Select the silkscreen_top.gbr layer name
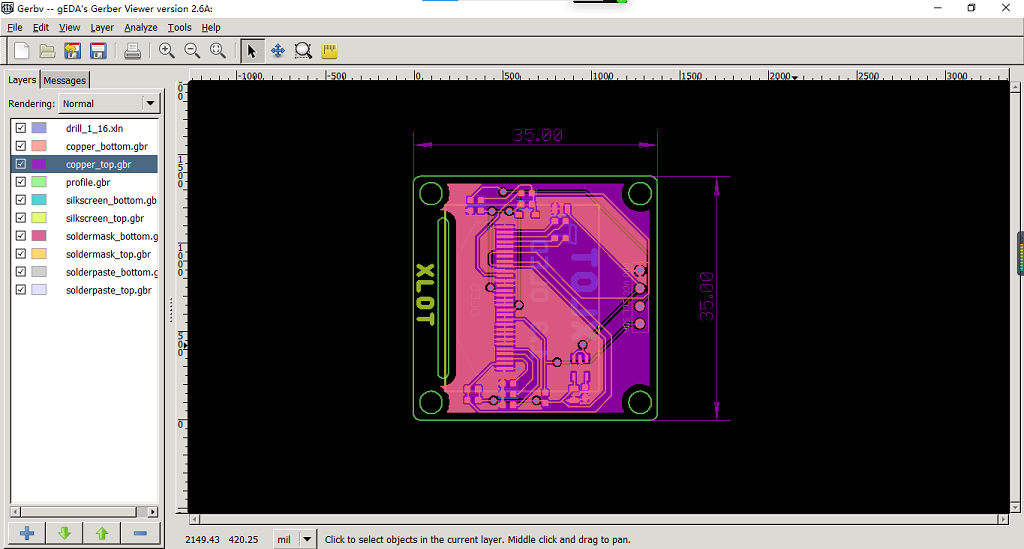The width and height of the screenshot is (1024, 549). pyautogui.click(x=104, y=218)
